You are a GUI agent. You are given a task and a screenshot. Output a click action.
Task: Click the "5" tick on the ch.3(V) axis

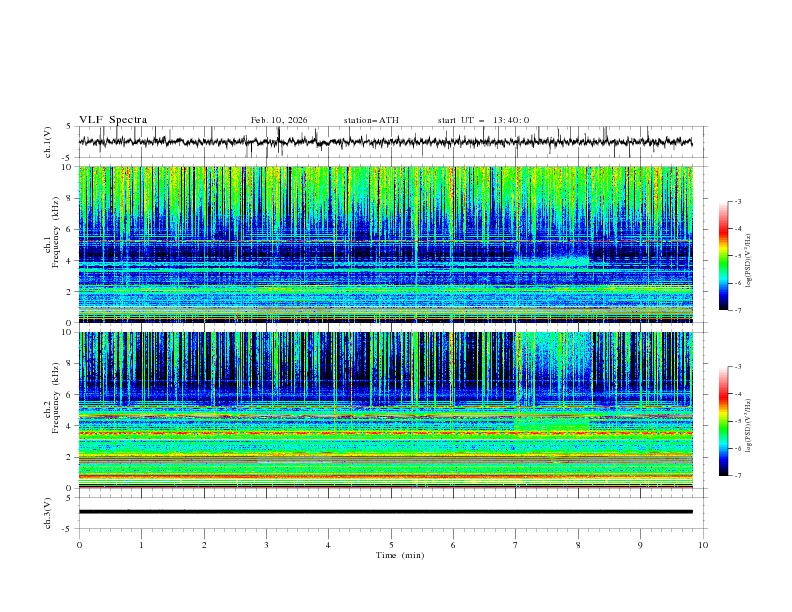pos(70,497)
